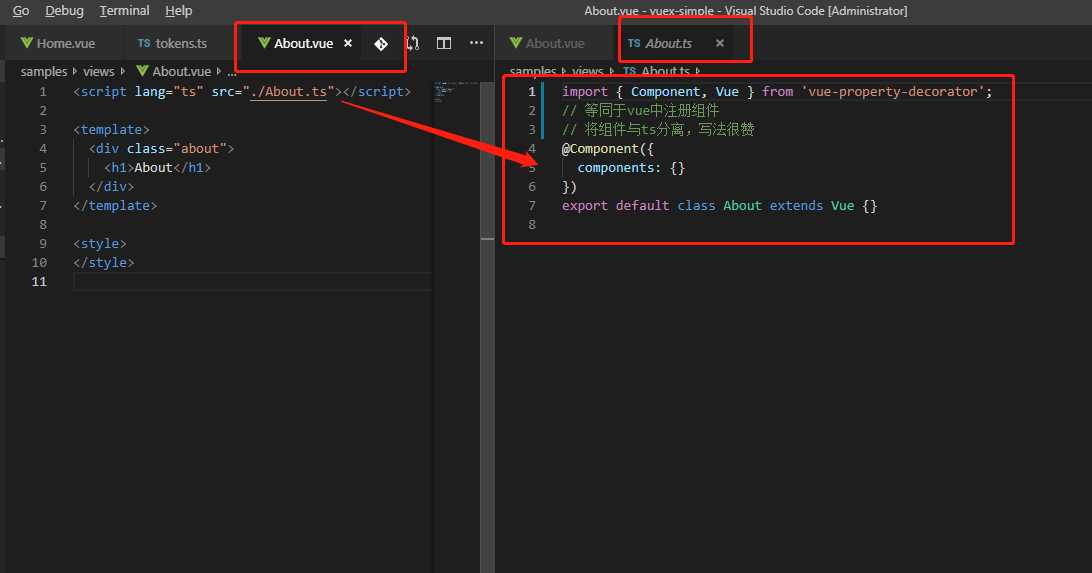Click the <h1>About</h1> line
Image resolution: width=1092 pixels, height=573 pixels.
tap(157, 168)
